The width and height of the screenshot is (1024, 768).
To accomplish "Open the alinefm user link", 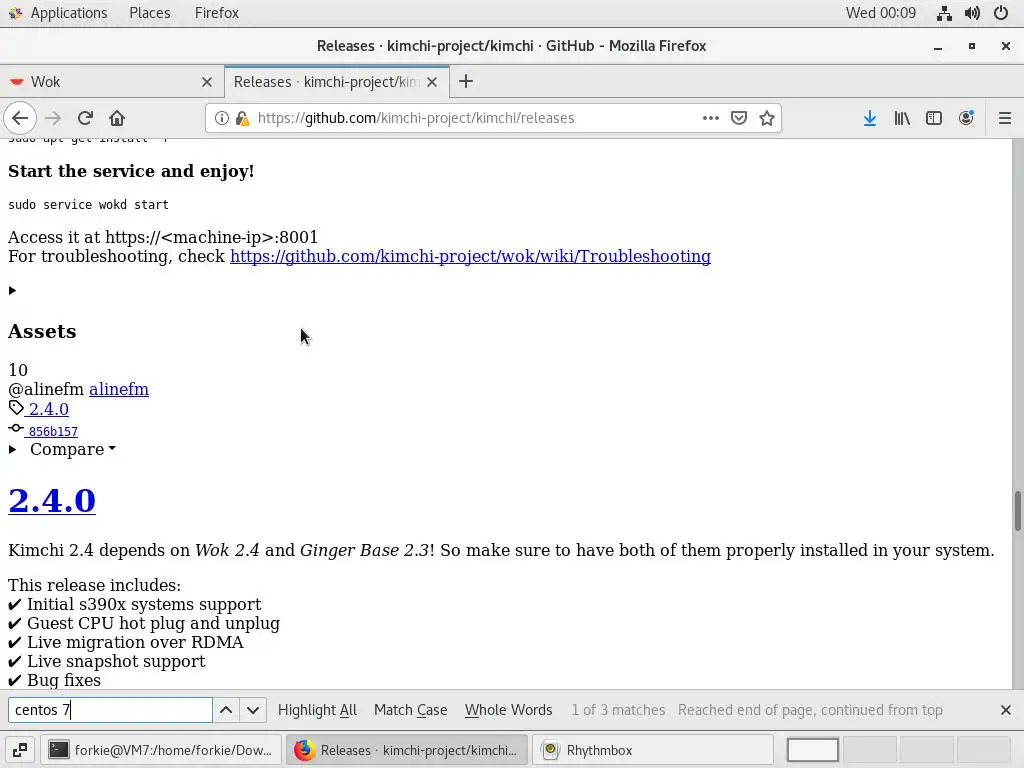I will 119,389.
